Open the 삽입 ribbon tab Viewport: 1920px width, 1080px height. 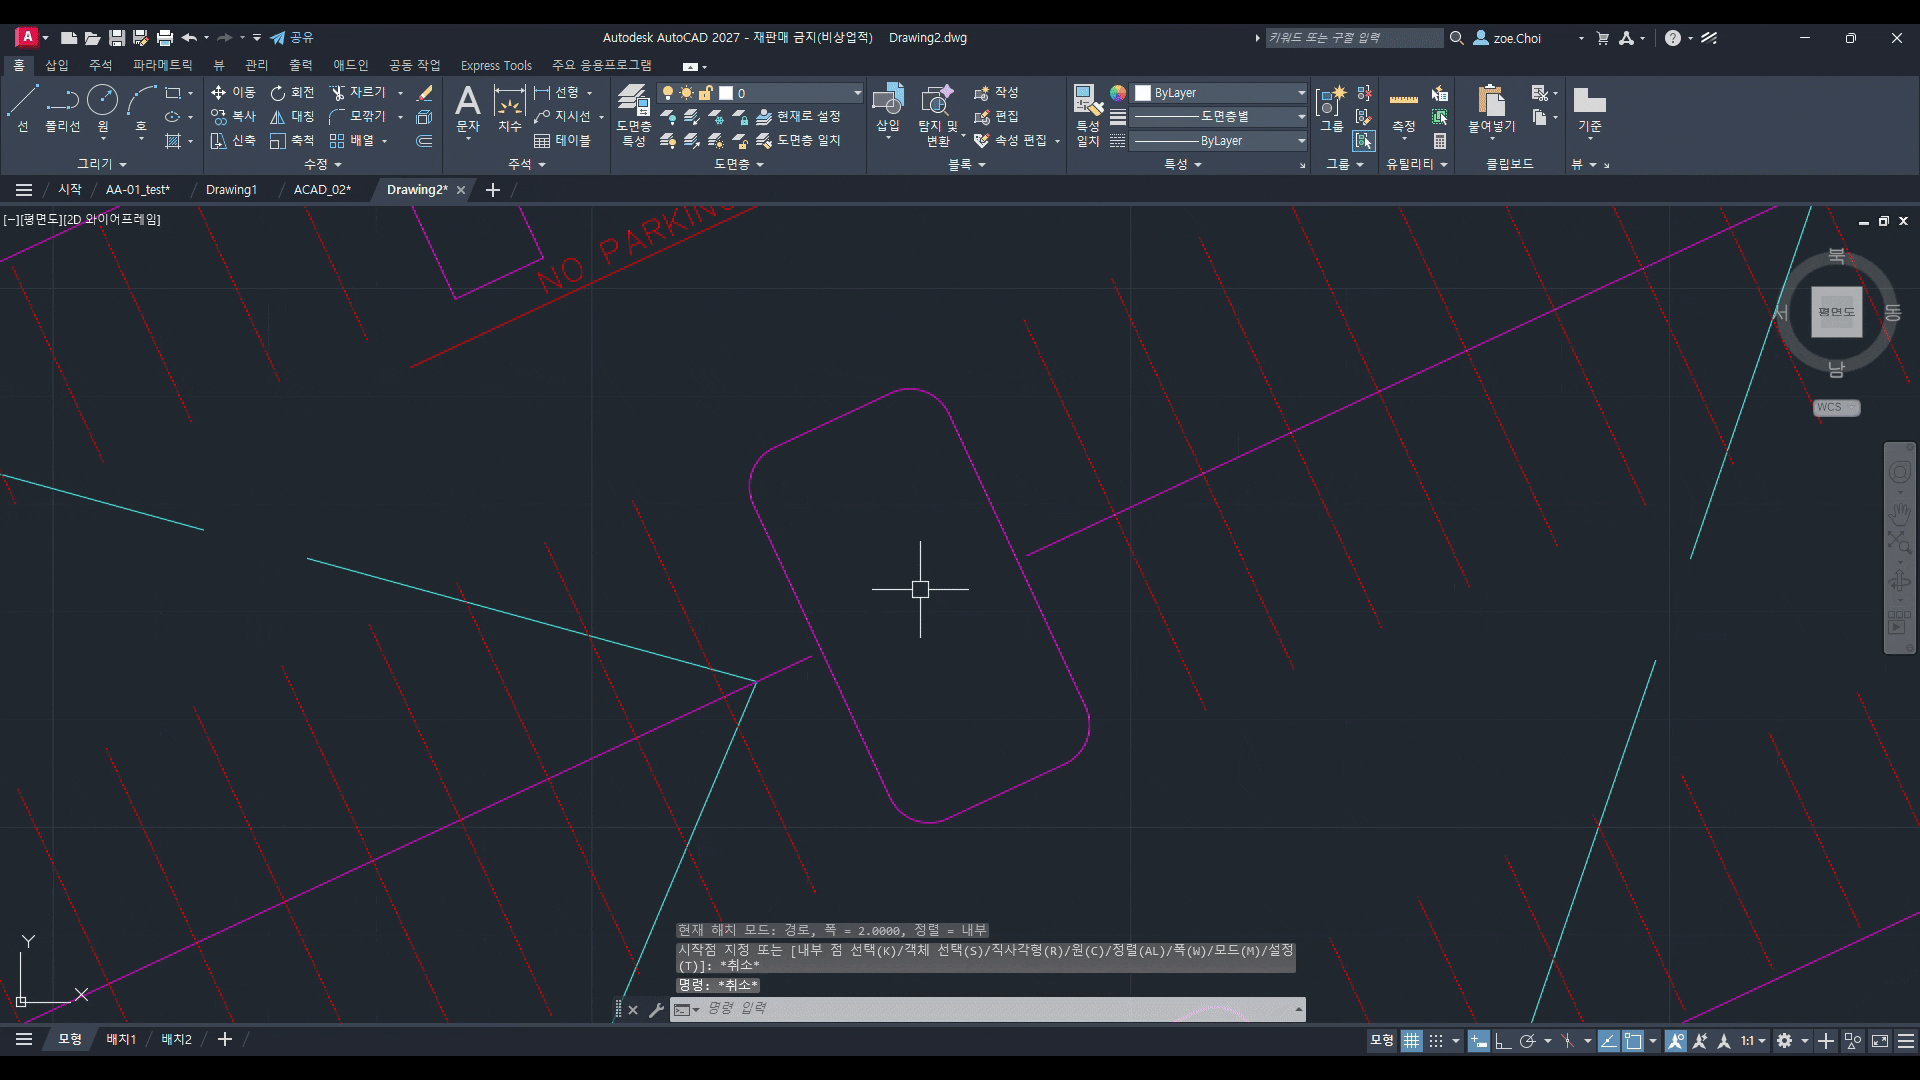point(57,65)
